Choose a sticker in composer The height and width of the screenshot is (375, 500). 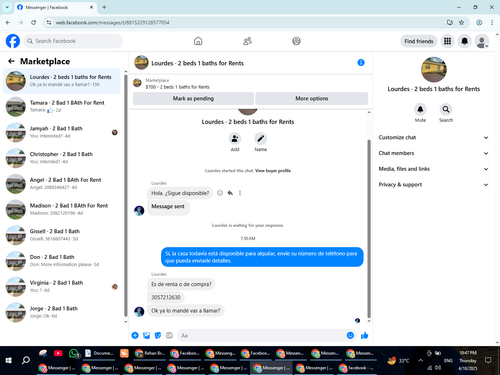coord(158,335)
